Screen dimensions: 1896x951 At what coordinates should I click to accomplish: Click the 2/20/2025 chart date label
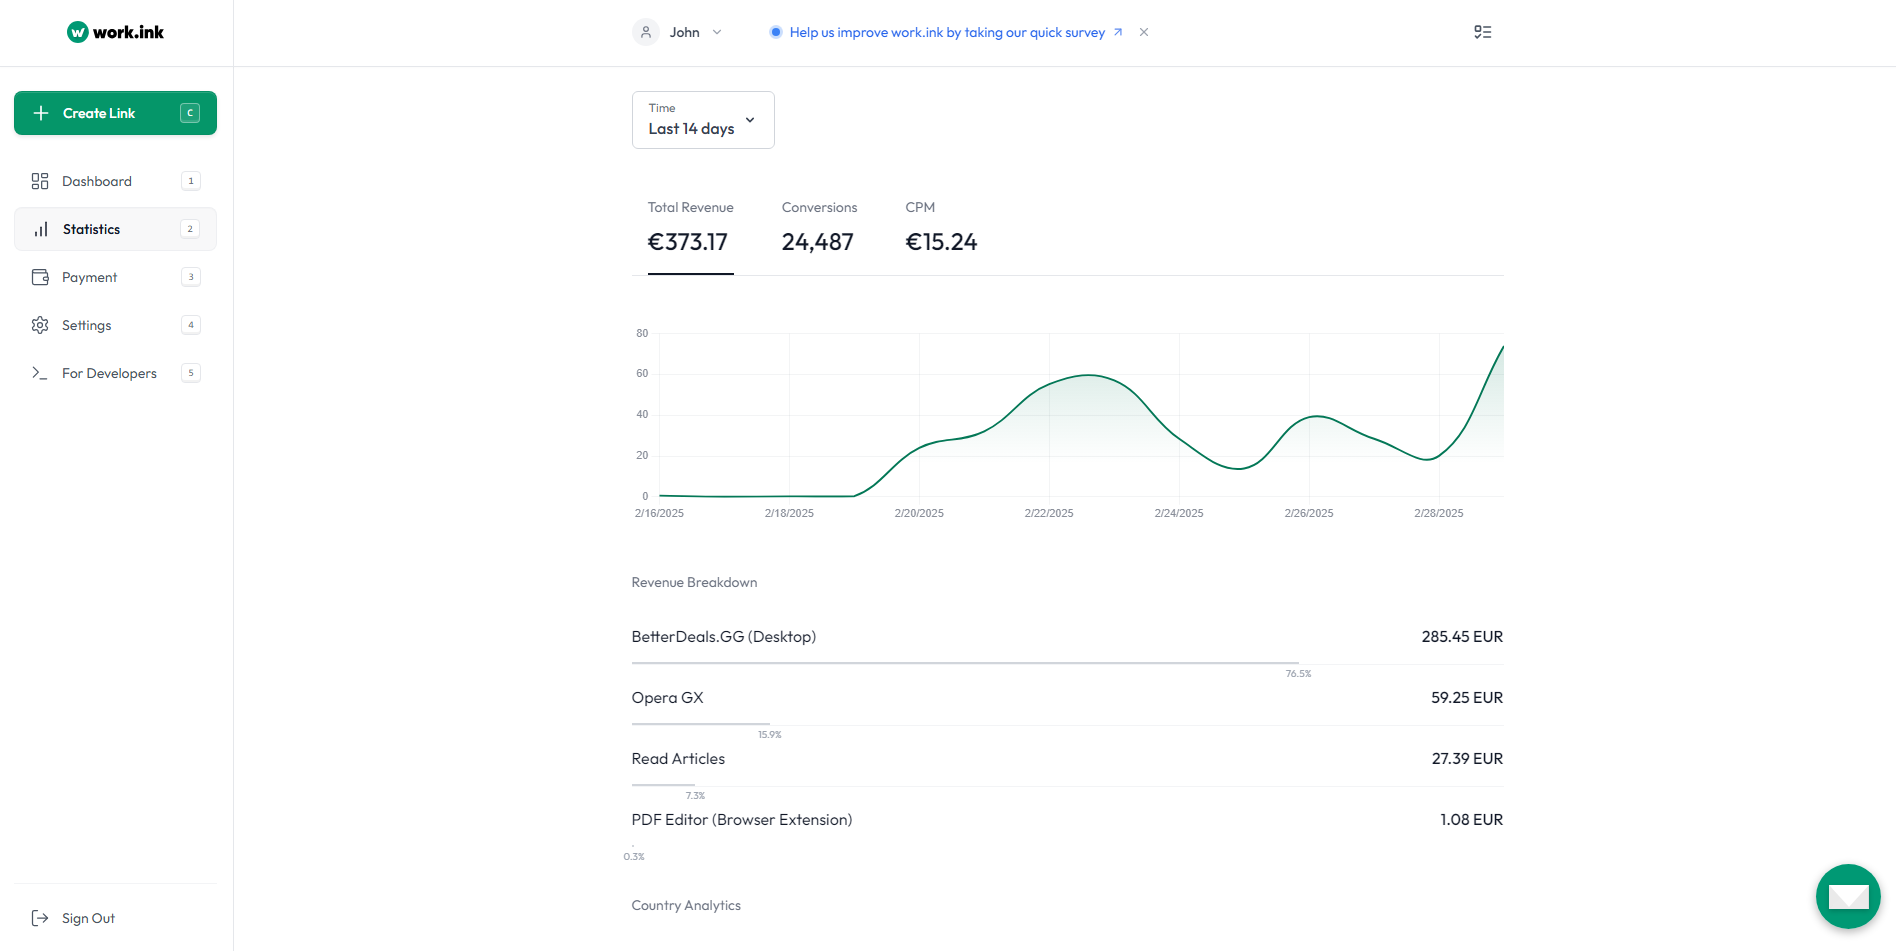tap(919, 513)
